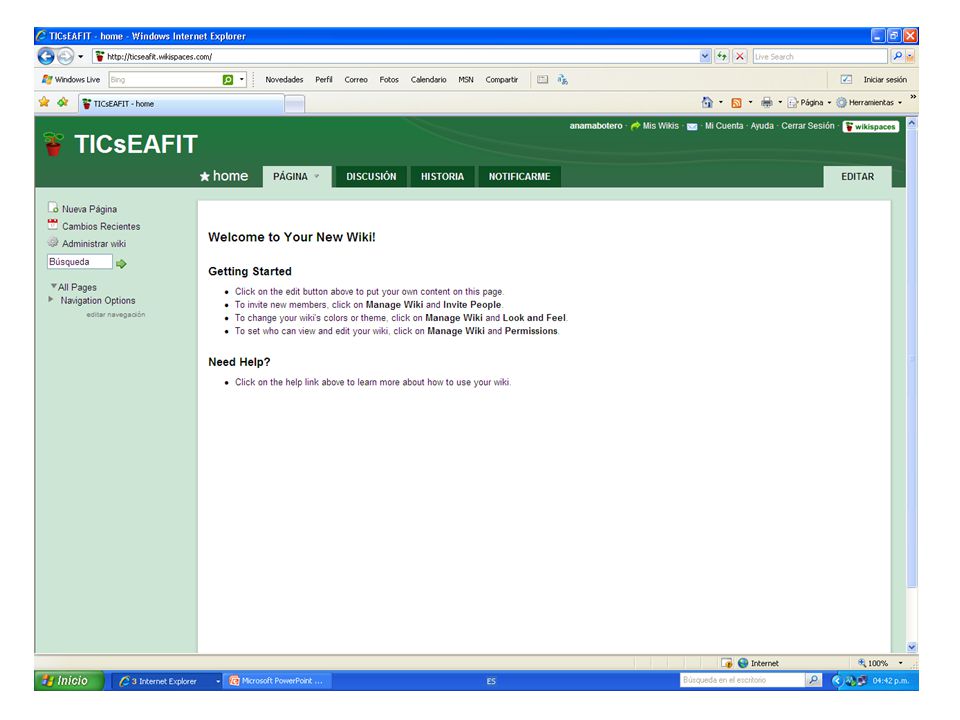Open Correo in Windows Live toolbar
This screenshot has width=960, height=720.
pyautogui.click(x=356, y=80)
